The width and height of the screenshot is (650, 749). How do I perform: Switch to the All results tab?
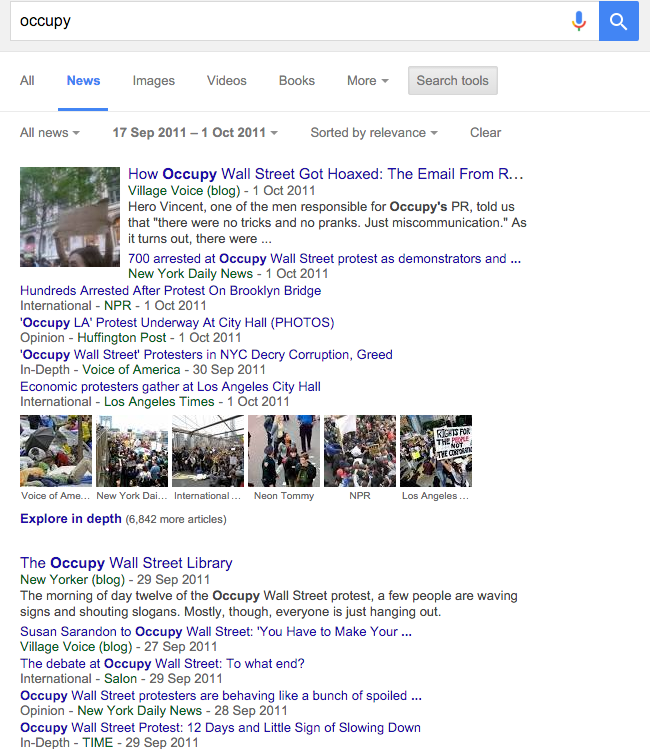tap(27, 81)
